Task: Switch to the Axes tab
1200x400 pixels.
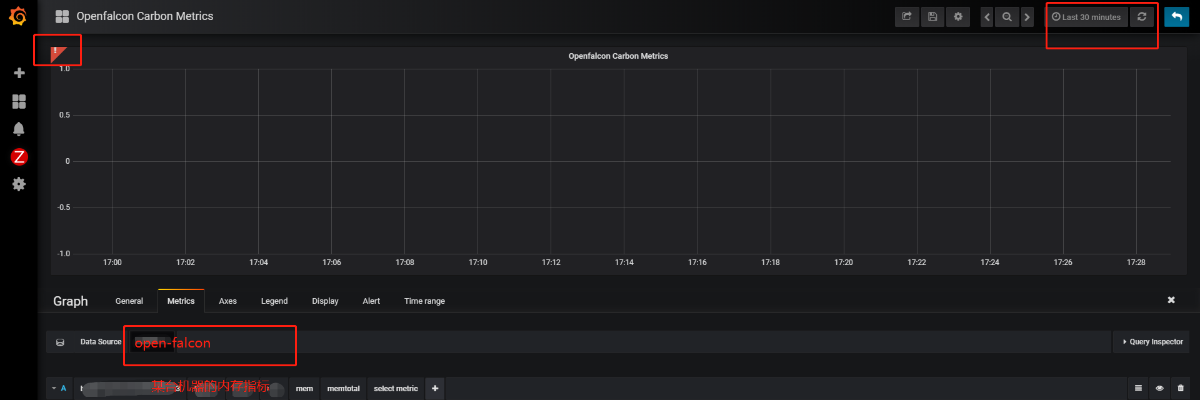Action: (x=227, y=301)
